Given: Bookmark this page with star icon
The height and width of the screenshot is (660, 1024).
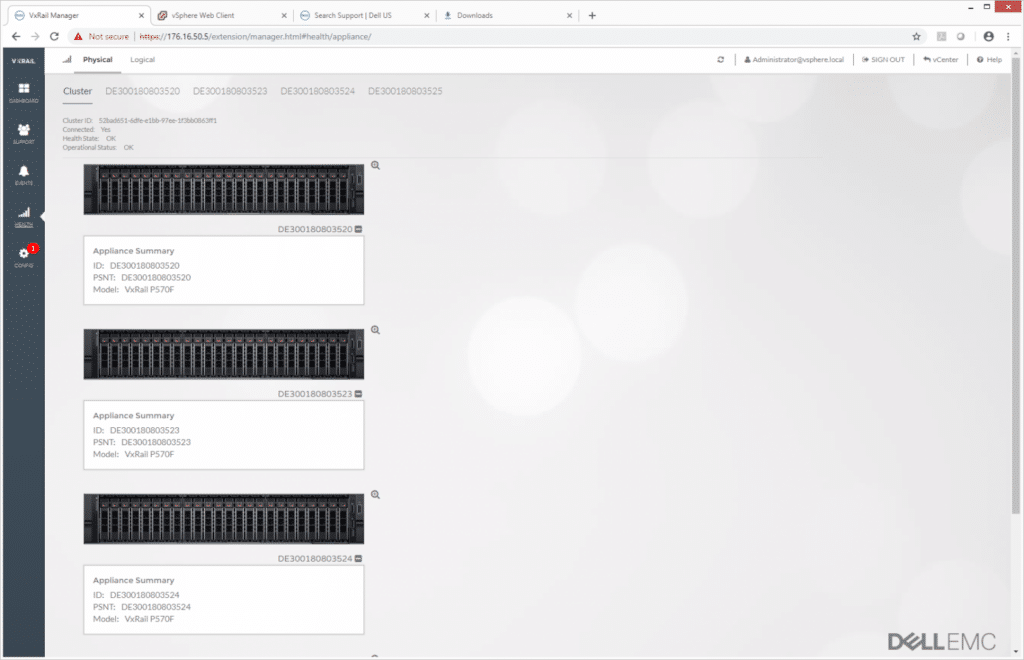Looking at the screenshot, I should [x=916, y=37].
